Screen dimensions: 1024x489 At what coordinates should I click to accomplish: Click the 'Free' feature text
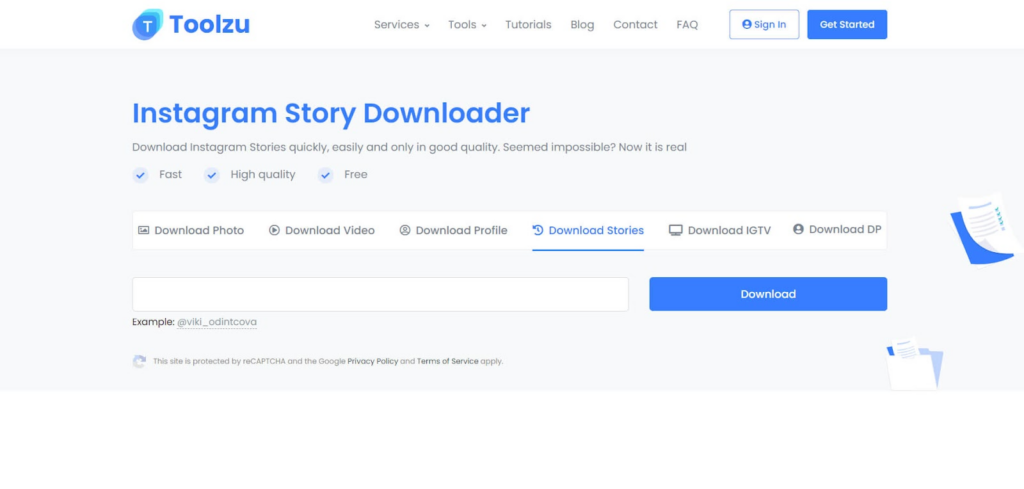(355, 175)
